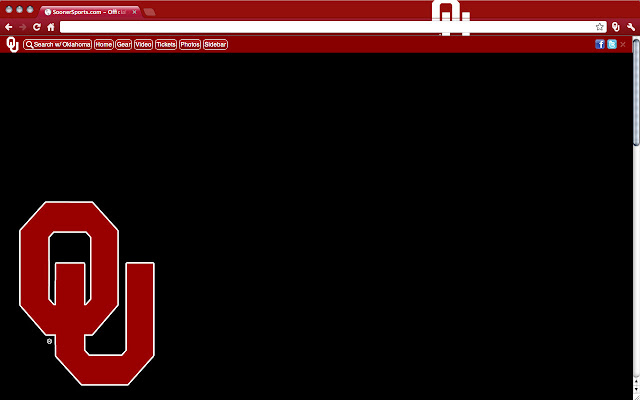640x400 pixels.
Task: Close the Oklahoma toolbar with the X
Action: pos(622,44)
